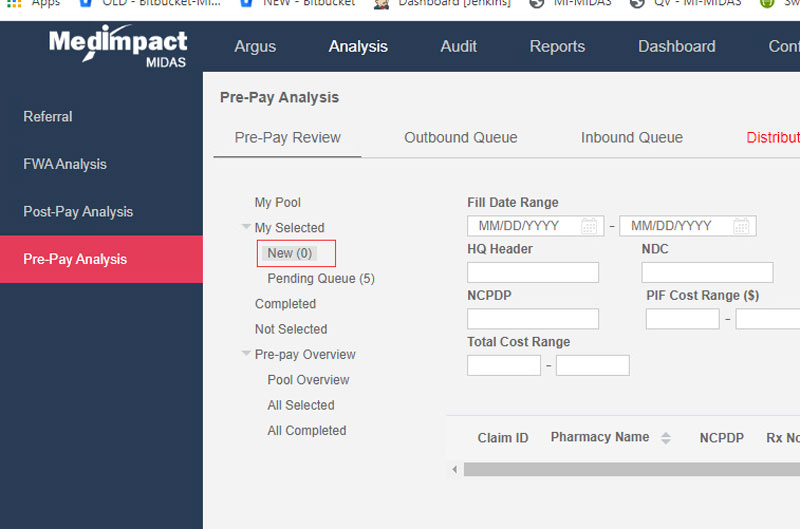The height and width of the screenshot is (529, 800).
Task: Select the Completed tree item
Action: (x=285, y=304)
